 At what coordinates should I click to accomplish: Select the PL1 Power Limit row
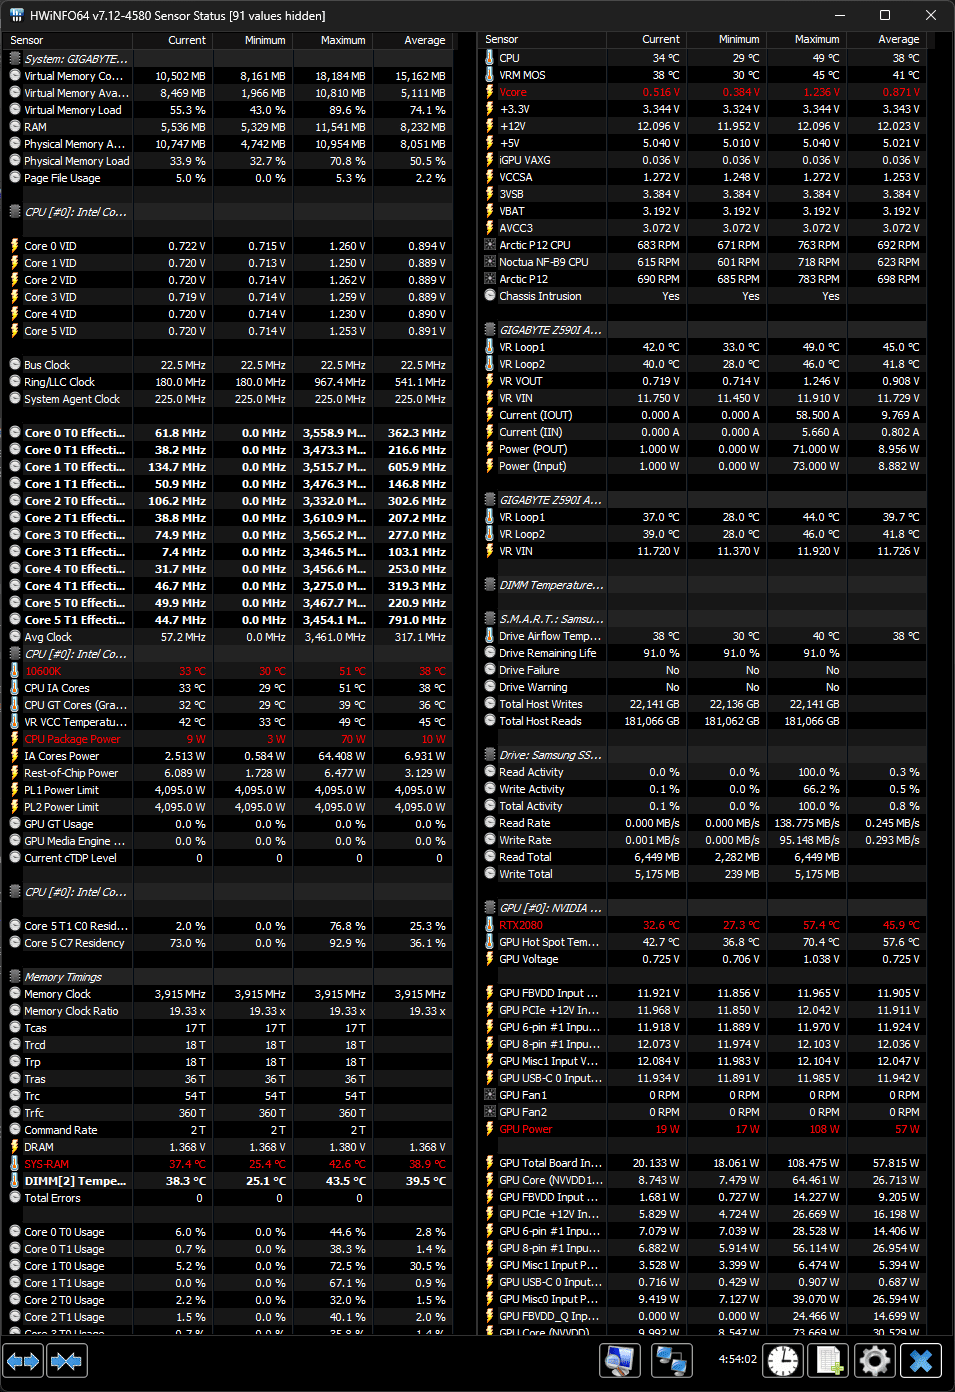click(228, 790)
